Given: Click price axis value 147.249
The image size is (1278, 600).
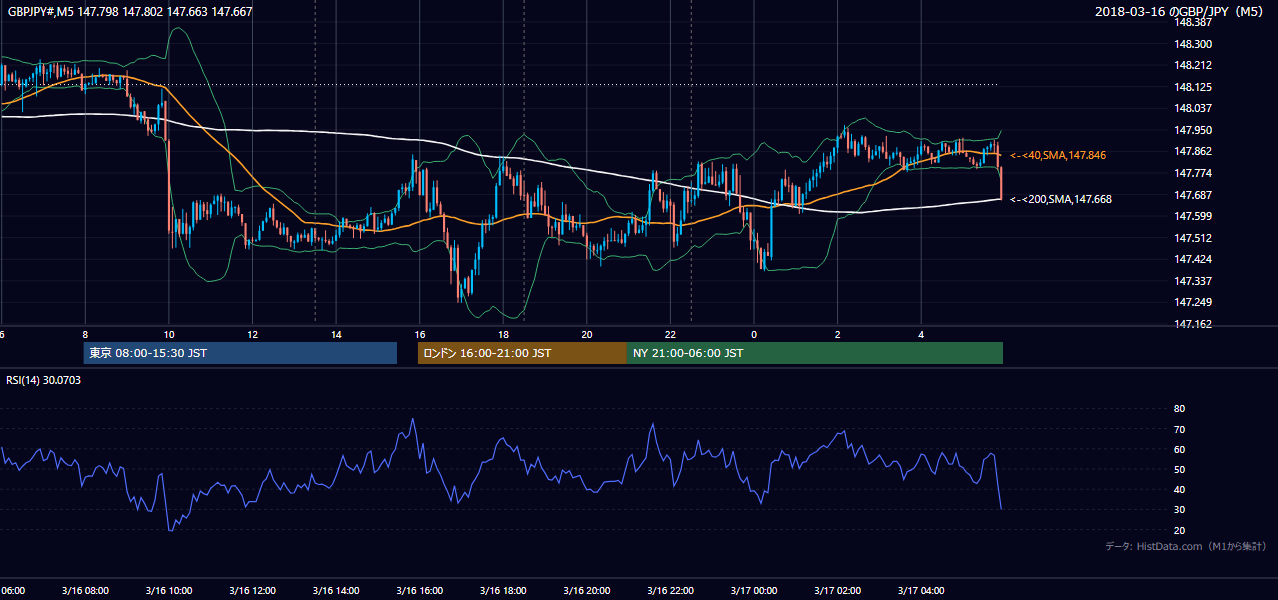Looking at the screenshot, I should coord(1194,302).
